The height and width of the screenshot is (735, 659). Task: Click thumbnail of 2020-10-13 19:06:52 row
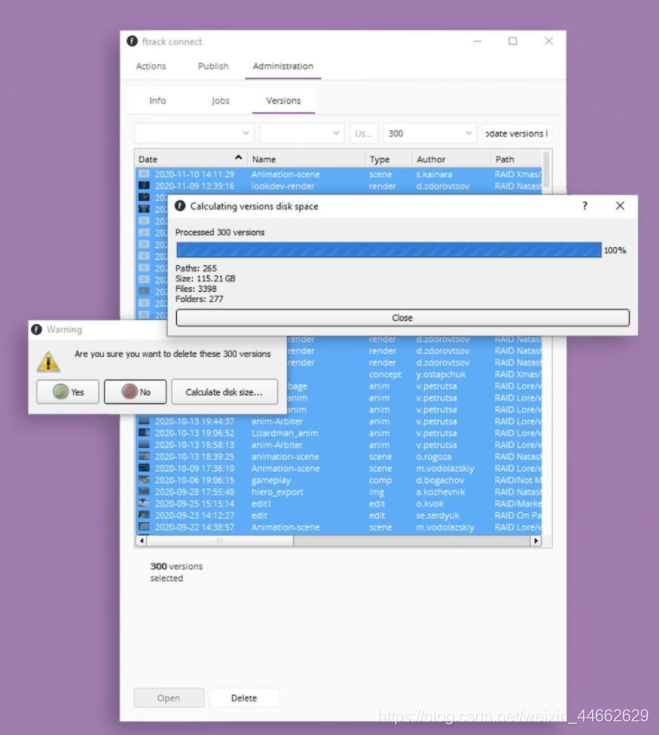(x=144, y=433)
